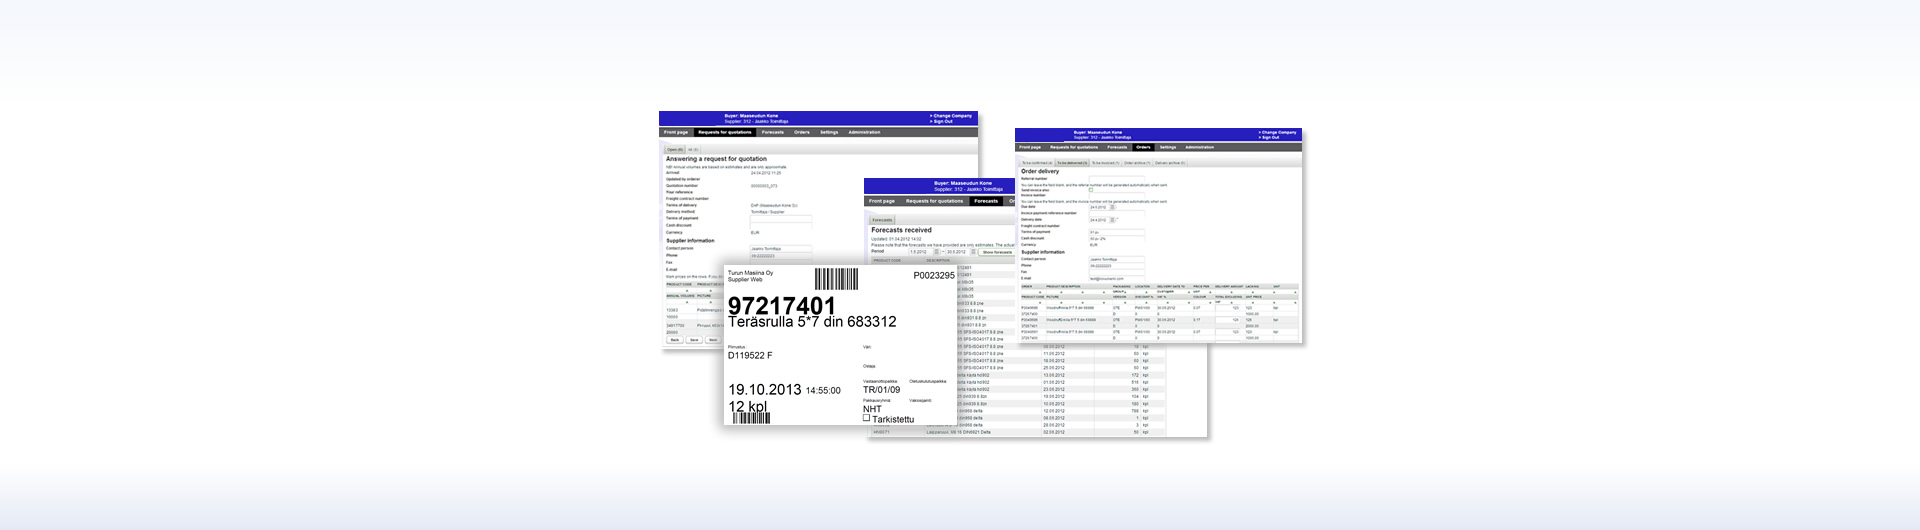Open To be invoiced sub-tab
This screenshot has width=1920, height=530.
pos(1105,163)
